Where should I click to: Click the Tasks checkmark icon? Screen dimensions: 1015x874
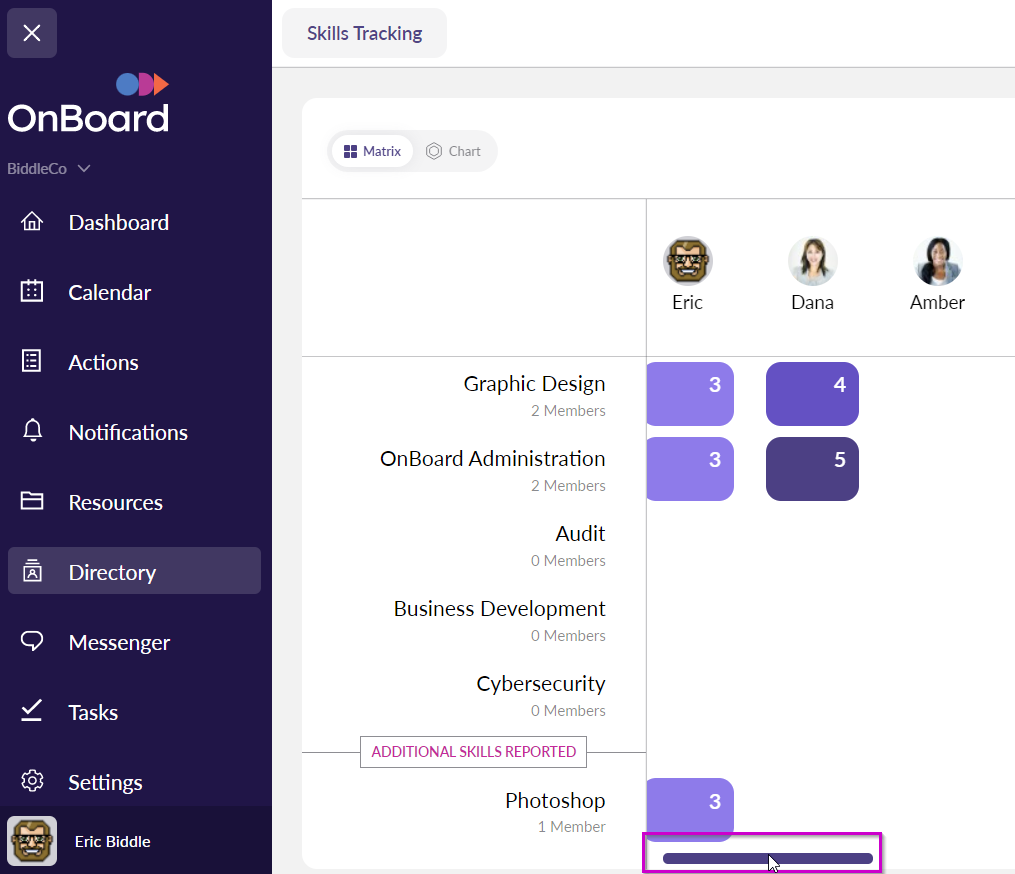click(32, 711)
